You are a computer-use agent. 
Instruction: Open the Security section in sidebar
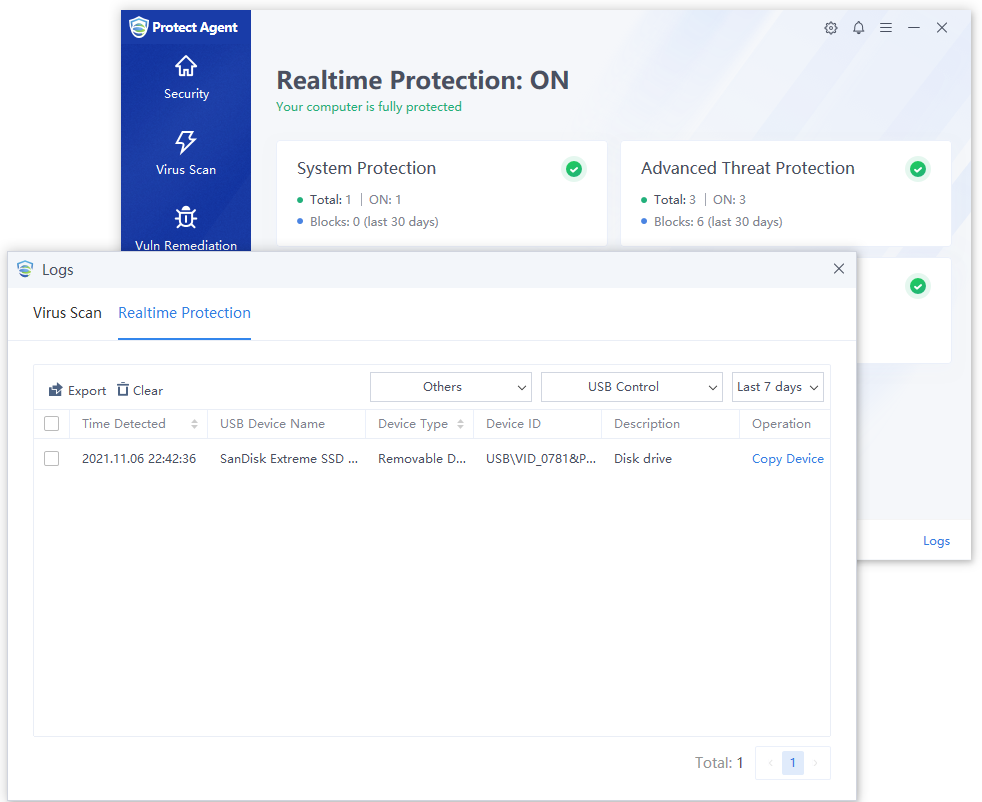point(186,78)
